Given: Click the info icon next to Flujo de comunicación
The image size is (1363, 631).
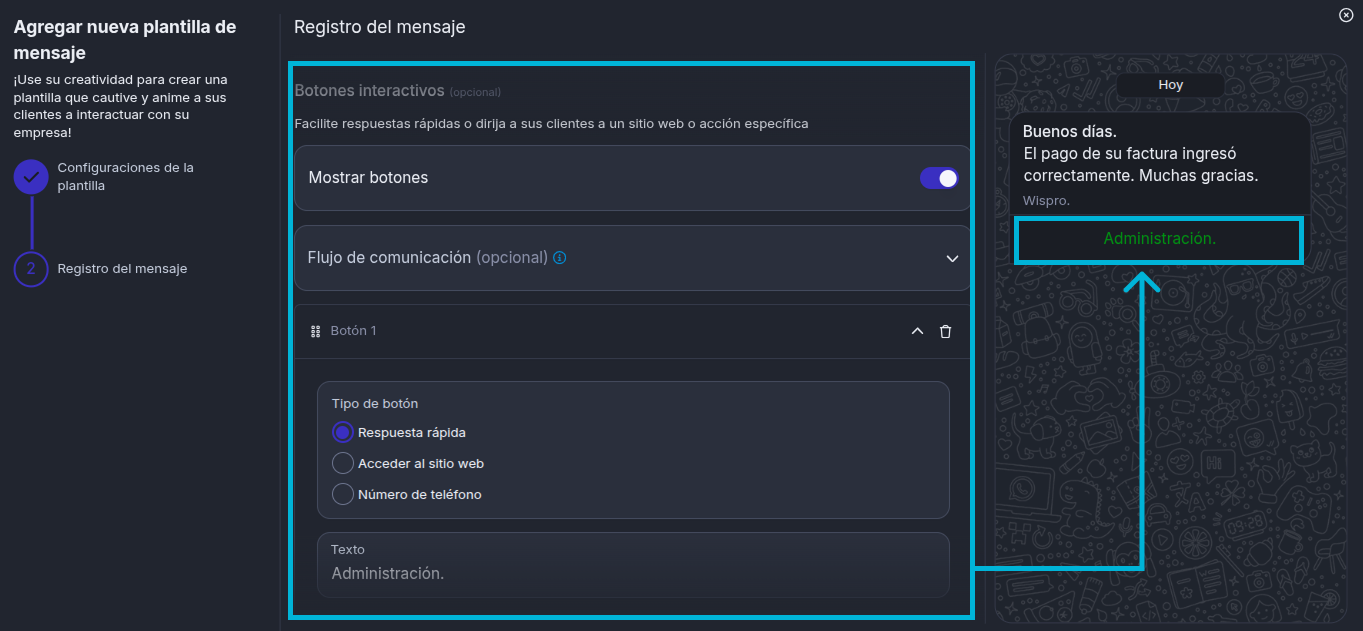Looking at the screenshot, I should point(559,257).
